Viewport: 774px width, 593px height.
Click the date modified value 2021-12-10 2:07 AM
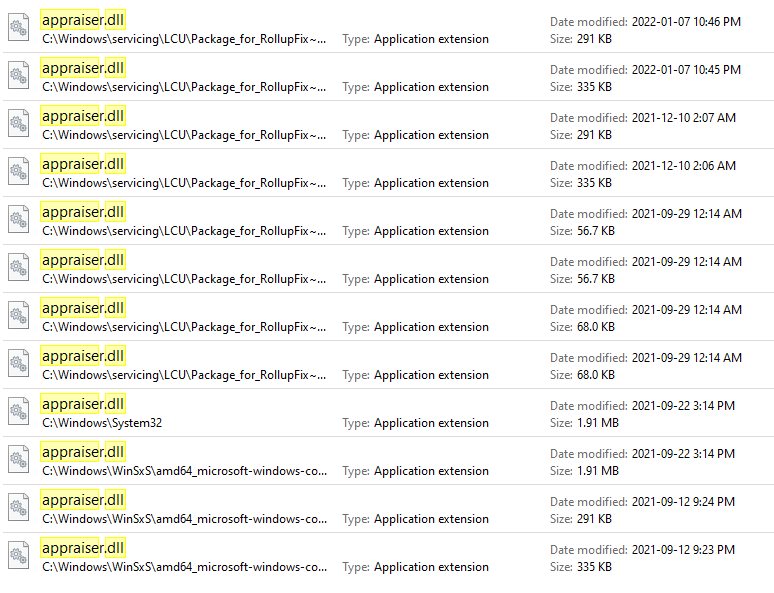[684, 118]
